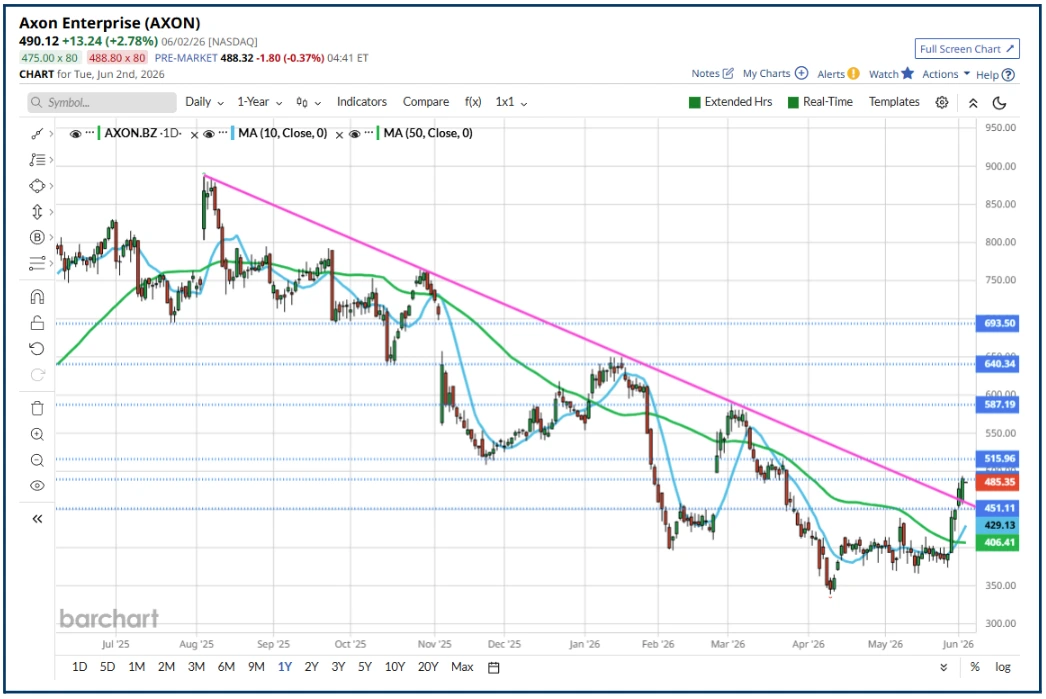
Task: Open the text/callout annotation tool
Action: 37,237
